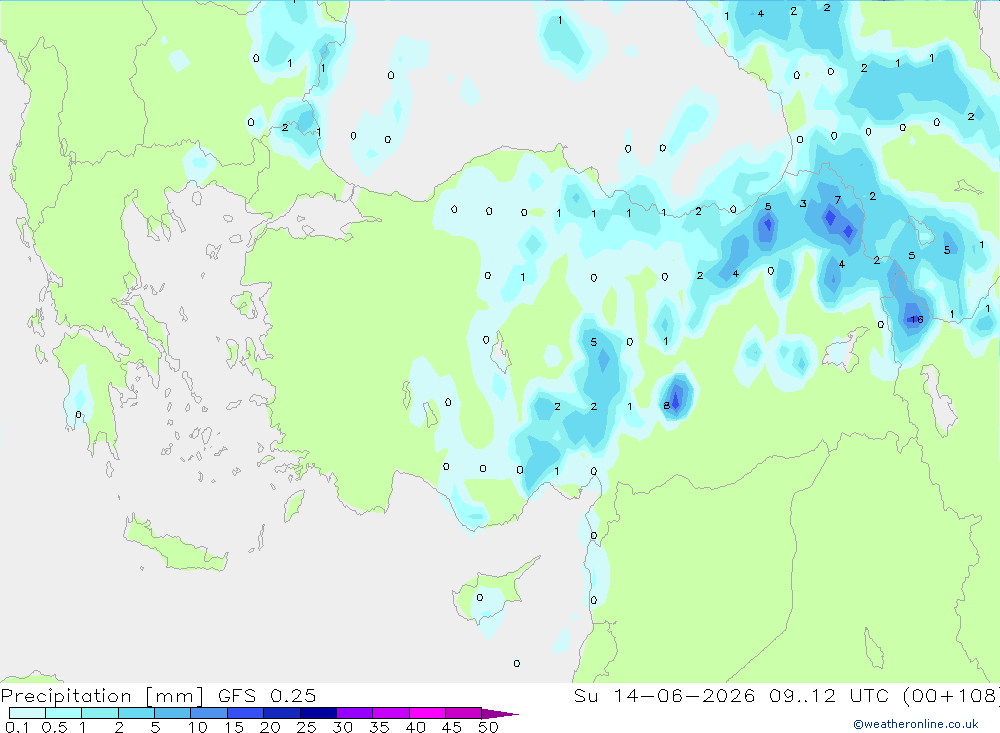Click the date 'Su 14-06-2026'

pos(664,696)
